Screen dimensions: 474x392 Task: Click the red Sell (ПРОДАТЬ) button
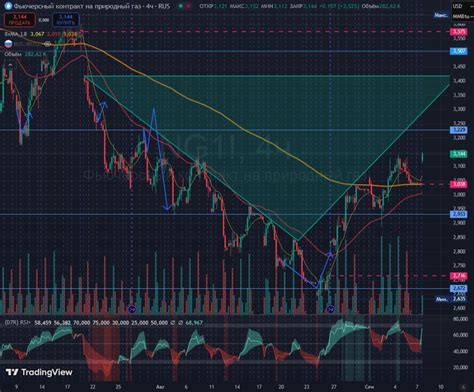coord(20,20)
